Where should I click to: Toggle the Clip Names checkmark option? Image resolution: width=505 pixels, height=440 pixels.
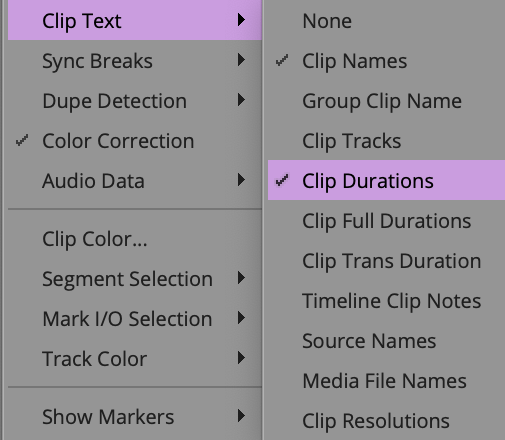point(386,60)
